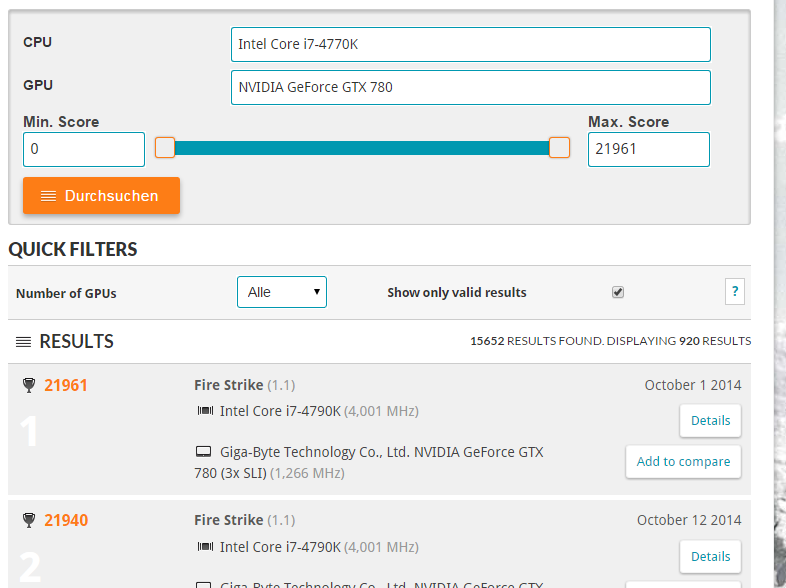
Task: Open the 21961 score result
Action: click(x=66, y=385)
